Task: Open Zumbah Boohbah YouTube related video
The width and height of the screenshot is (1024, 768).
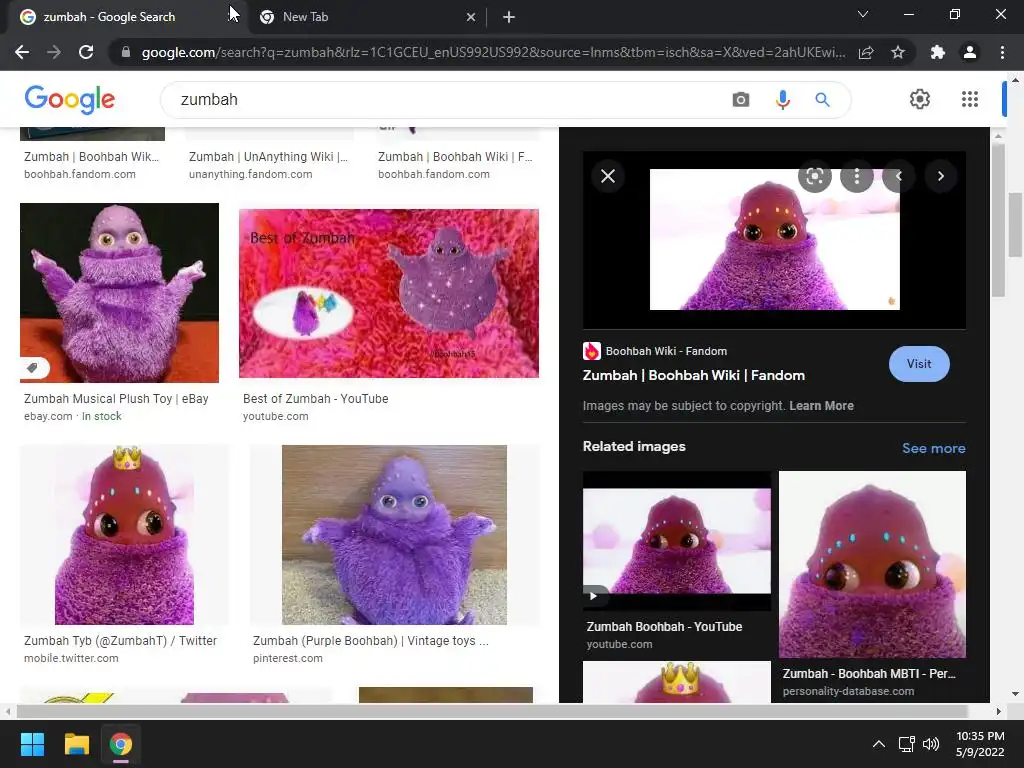Action: [677, 541]
